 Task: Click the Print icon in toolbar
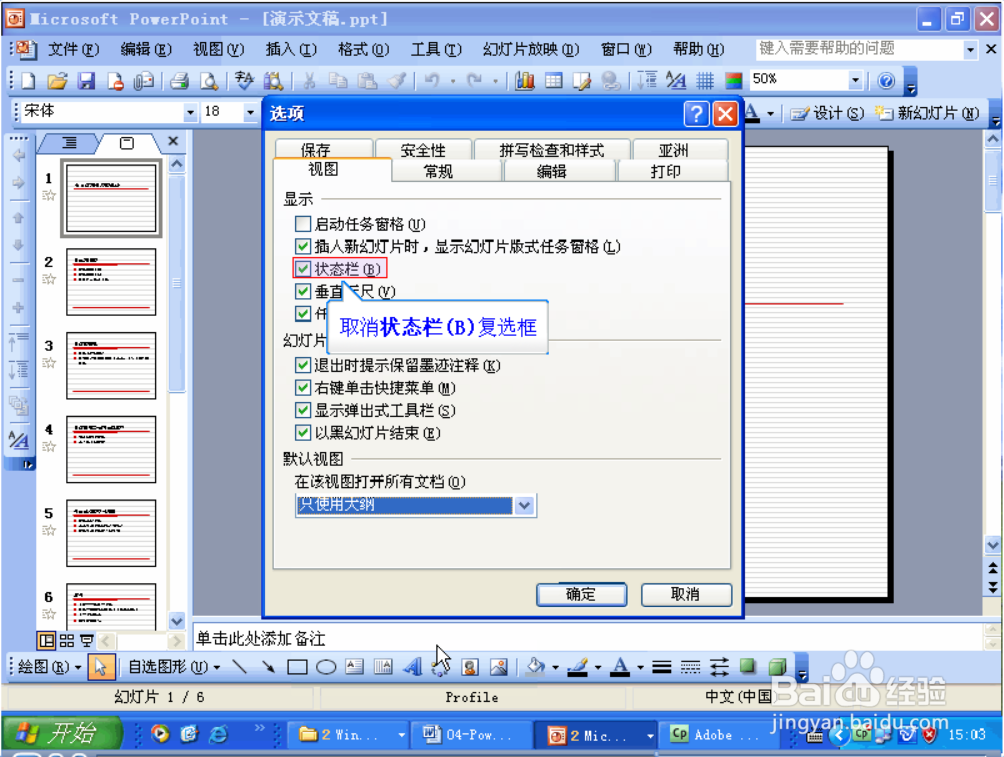[180, 81]
